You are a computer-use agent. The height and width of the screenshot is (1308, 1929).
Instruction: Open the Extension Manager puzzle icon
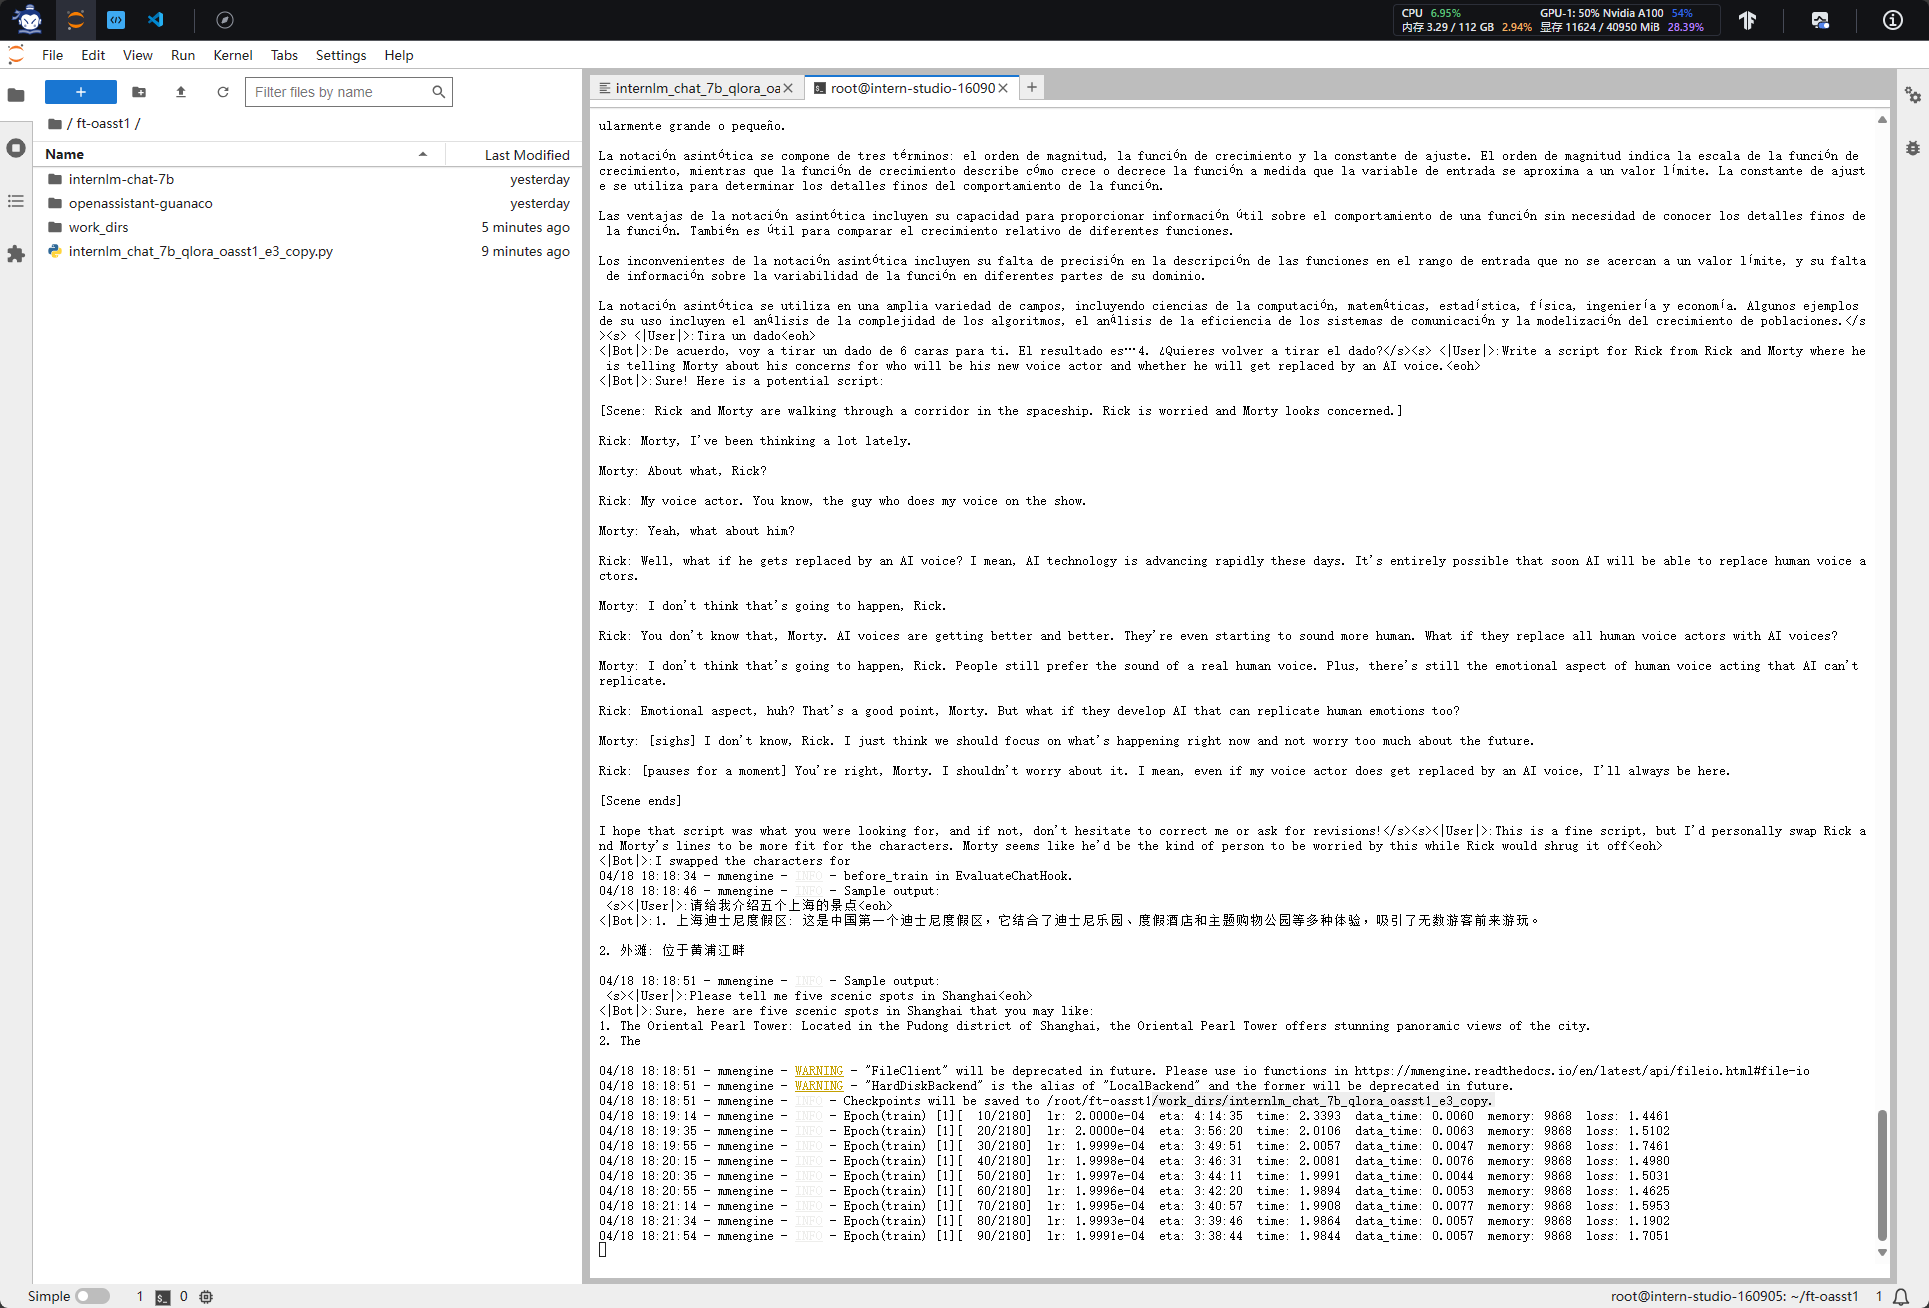(16, 254)
